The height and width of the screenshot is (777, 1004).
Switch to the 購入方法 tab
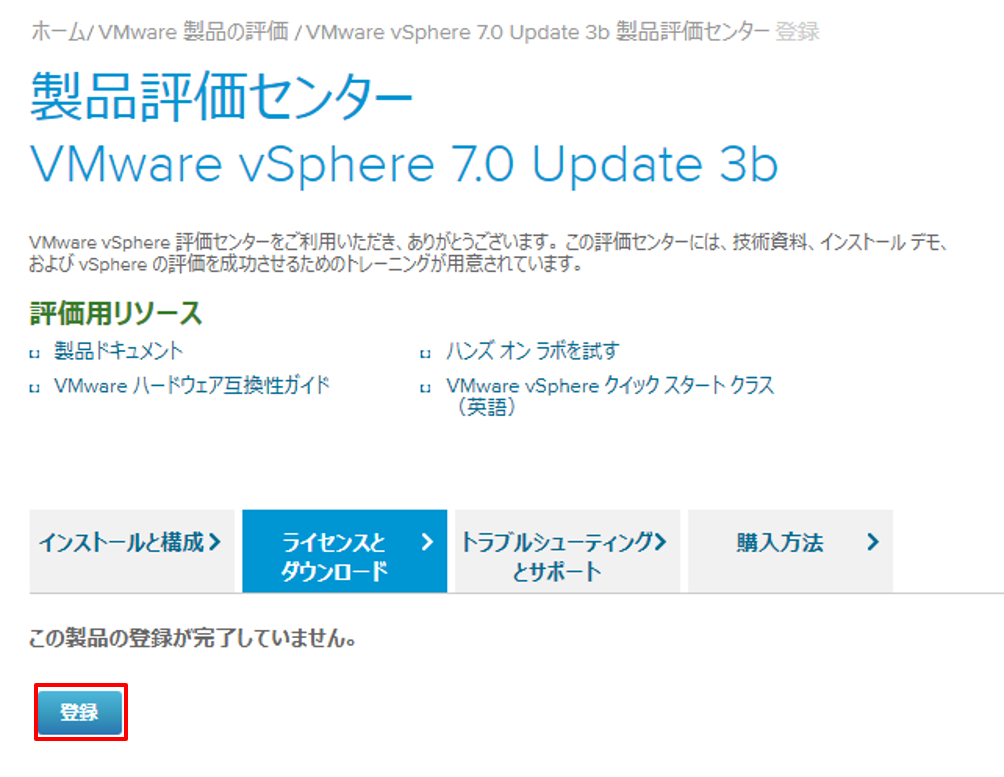coord(790,551)
